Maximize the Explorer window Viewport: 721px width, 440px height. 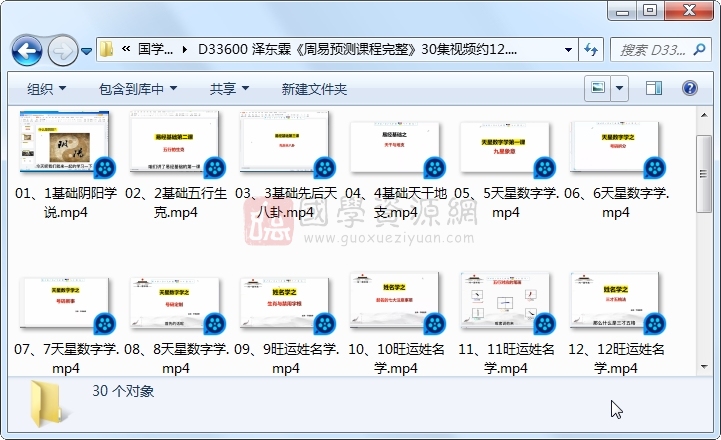coord(650,11)
